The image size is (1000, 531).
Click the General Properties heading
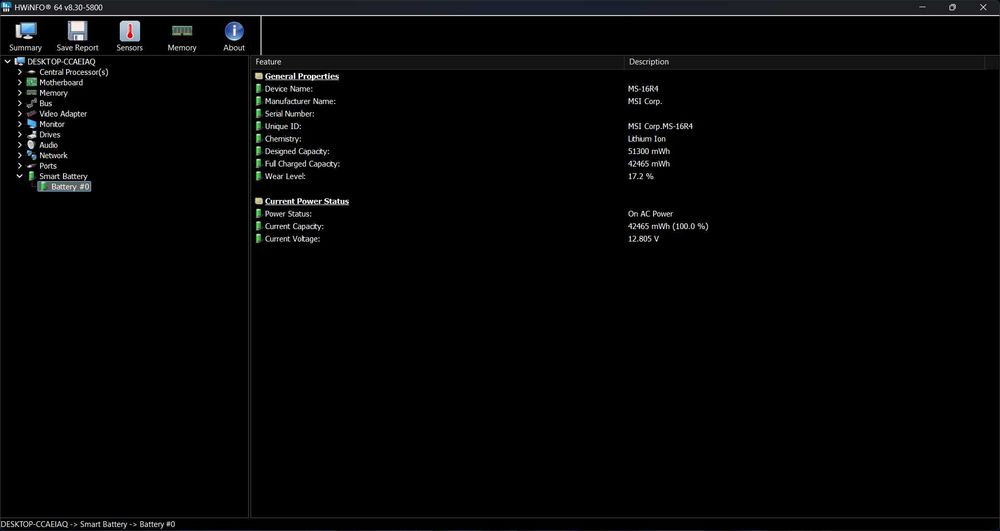[302, 76]
